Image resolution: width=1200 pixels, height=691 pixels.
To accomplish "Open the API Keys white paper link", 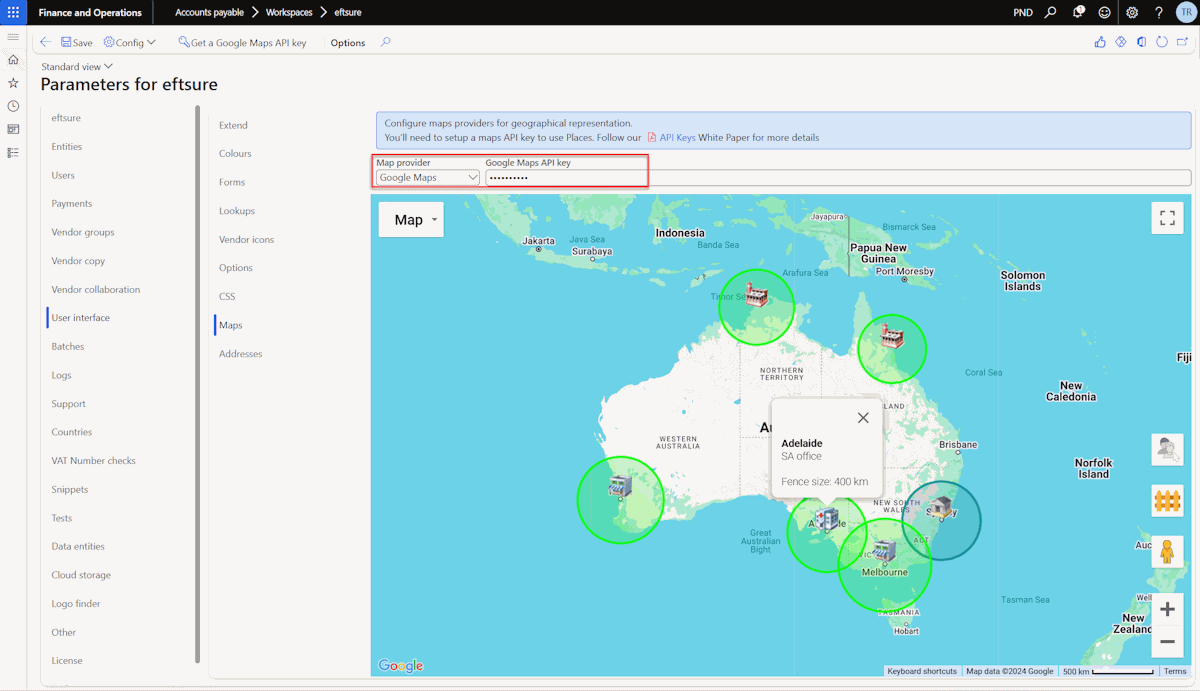I will pyautogui.click(x=677, y=137).
